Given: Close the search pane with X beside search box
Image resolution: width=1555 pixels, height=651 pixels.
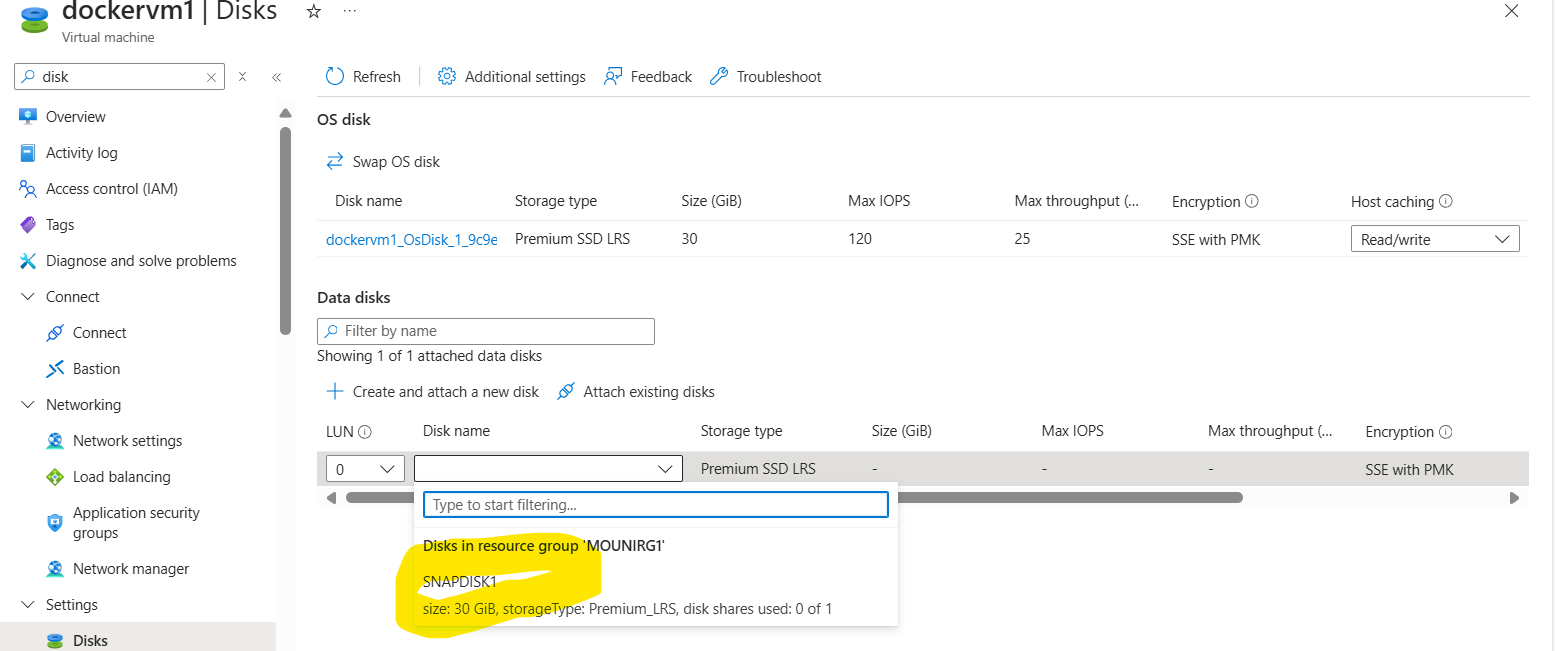Looking at the screenshot, I should (242, 77).
